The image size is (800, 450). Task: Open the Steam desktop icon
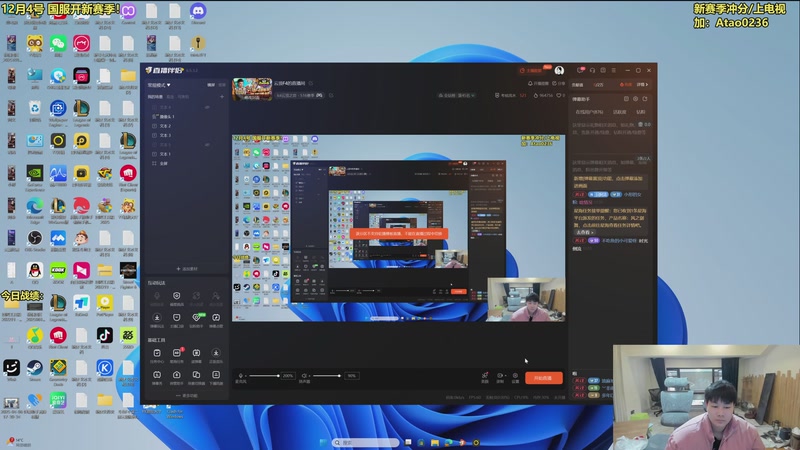35,368
